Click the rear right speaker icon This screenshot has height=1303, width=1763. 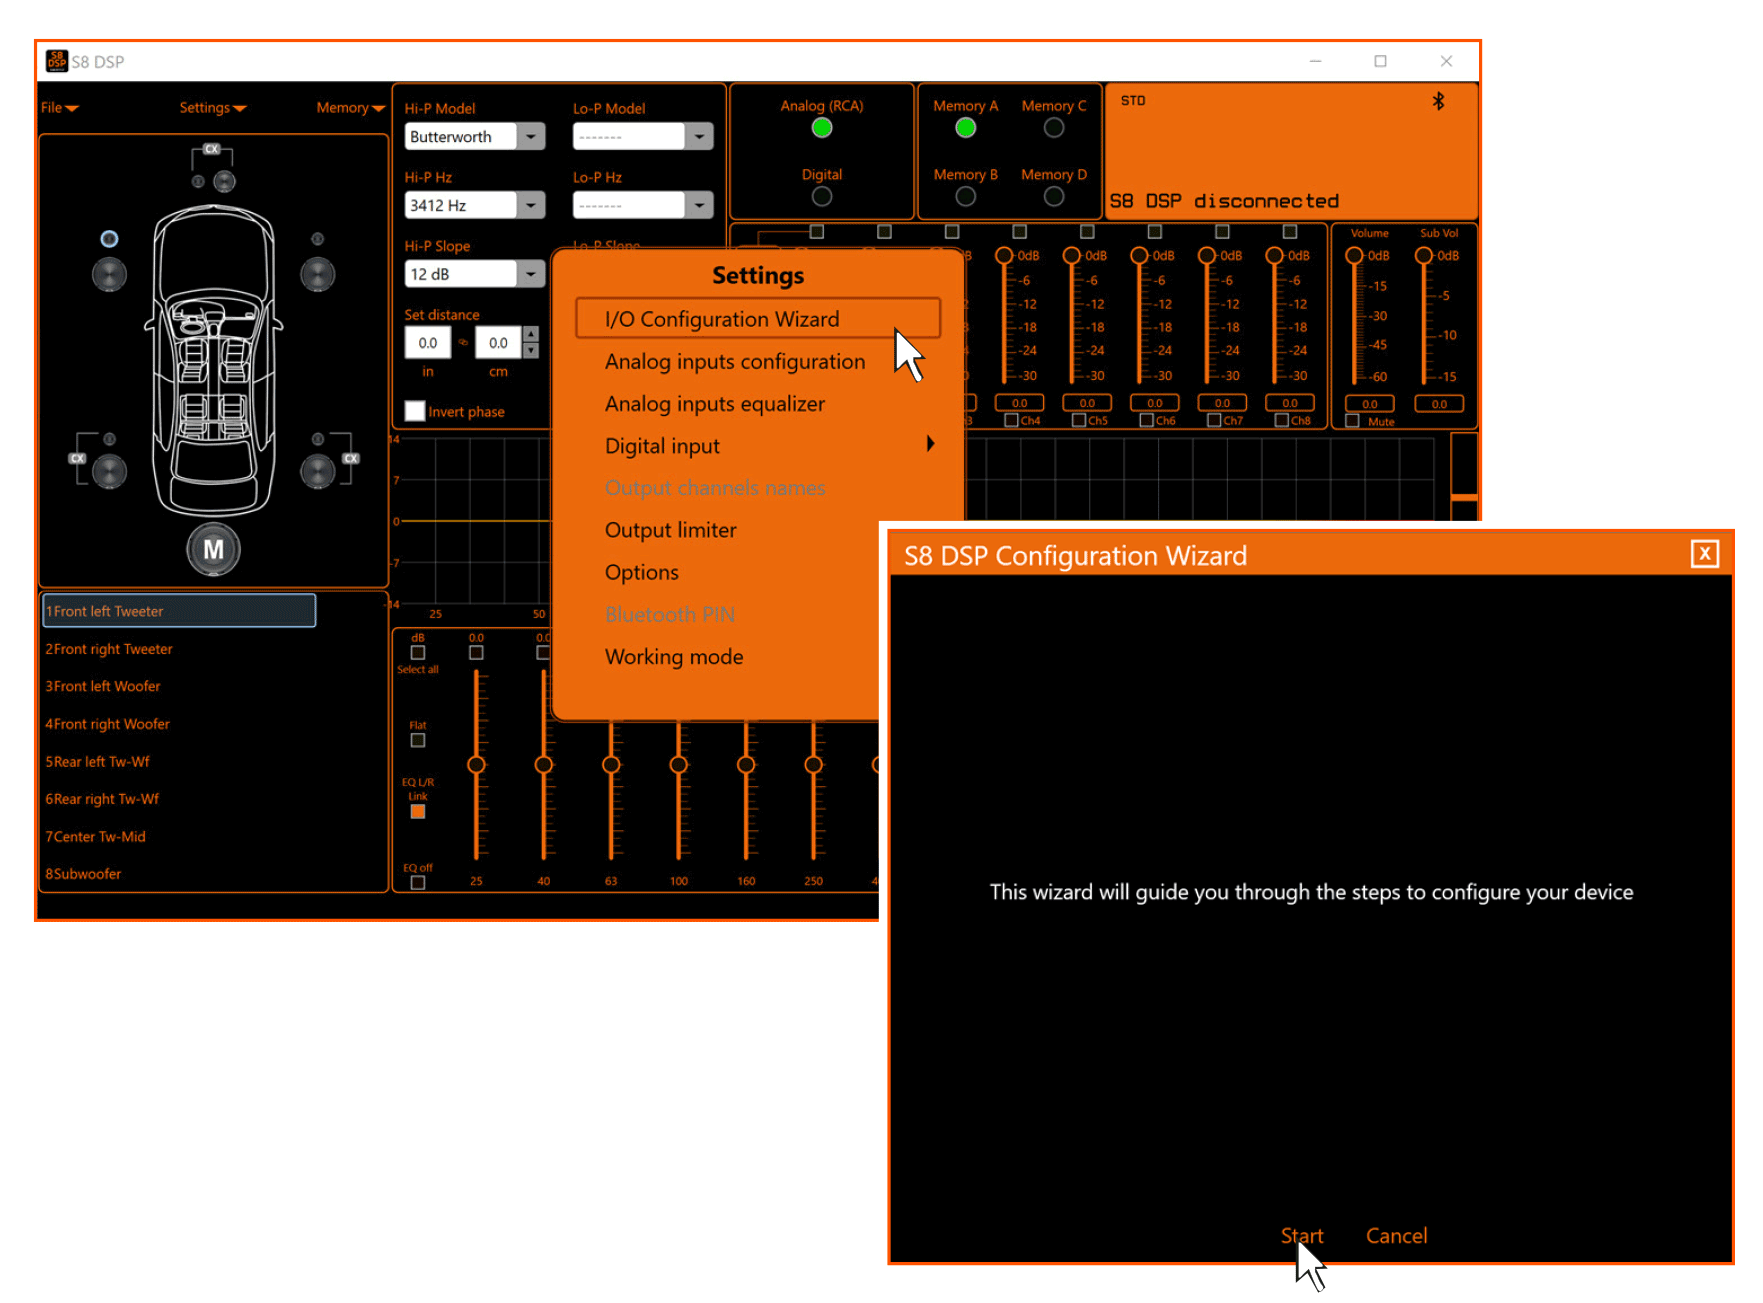point(317,471)
